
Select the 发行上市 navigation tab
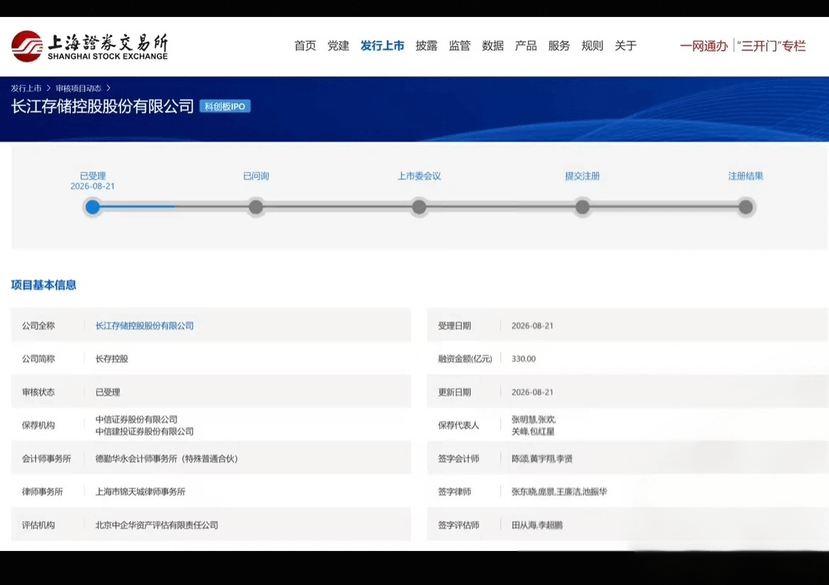[382, 46]
